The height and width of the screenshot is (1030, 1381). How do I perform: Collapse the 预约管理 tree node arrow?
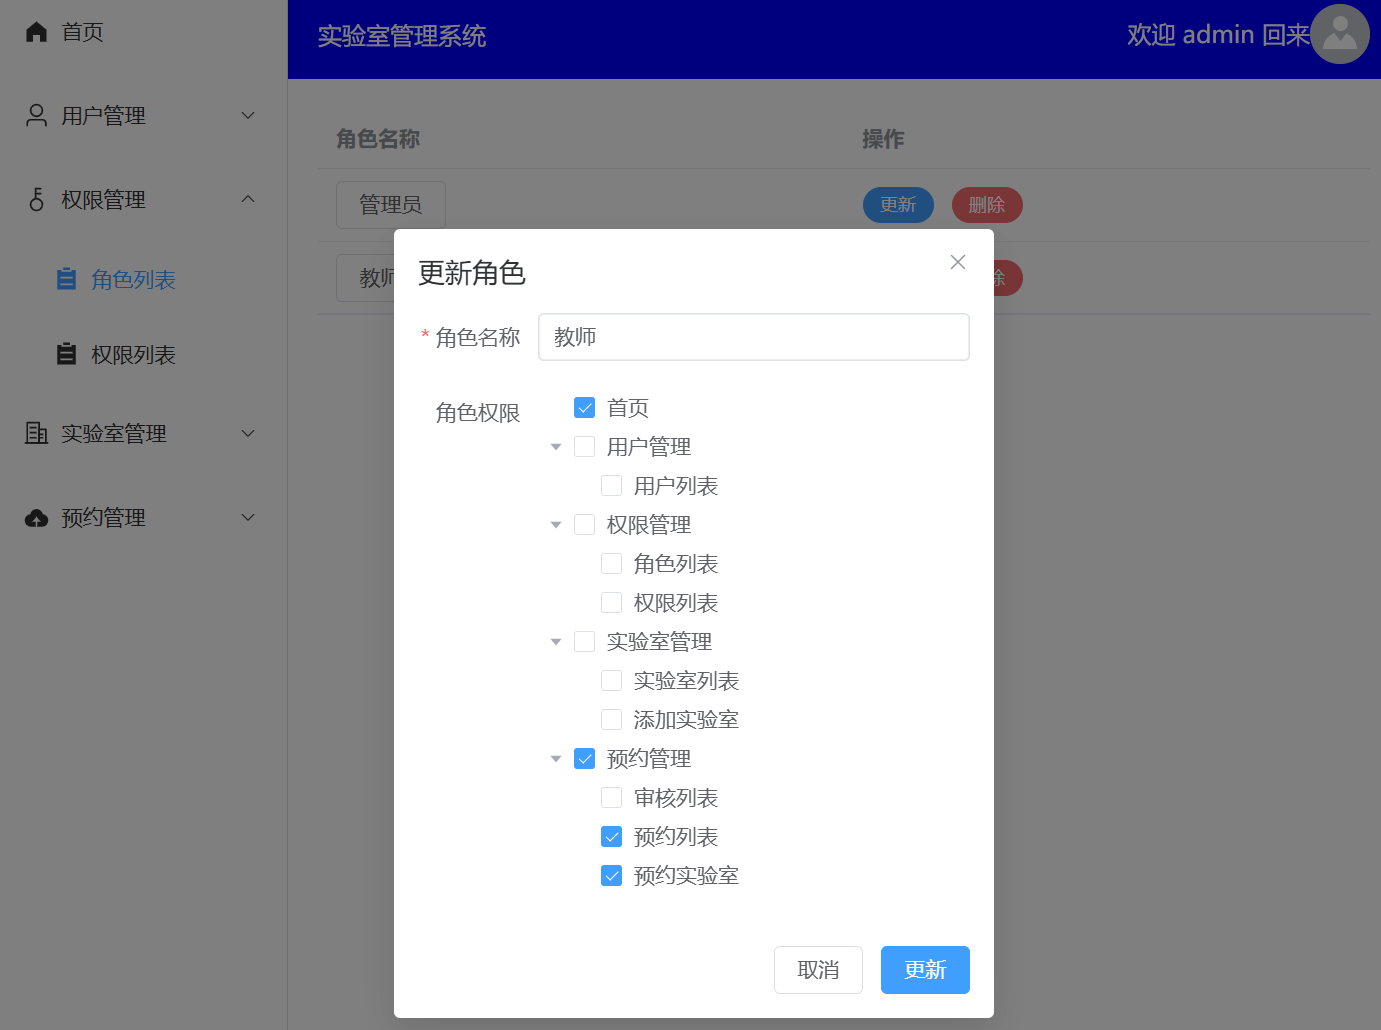(556, 759)
